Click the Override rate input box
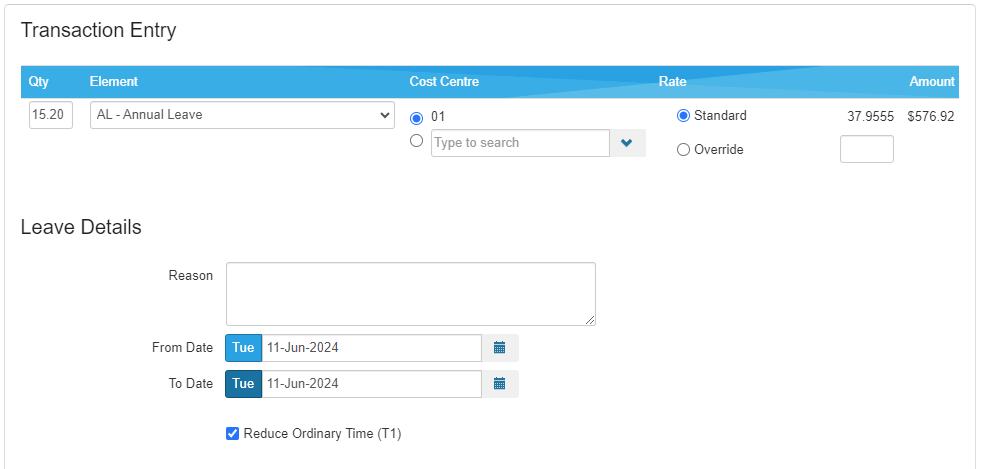Screen dimensions: 982x469 point(866,149)
